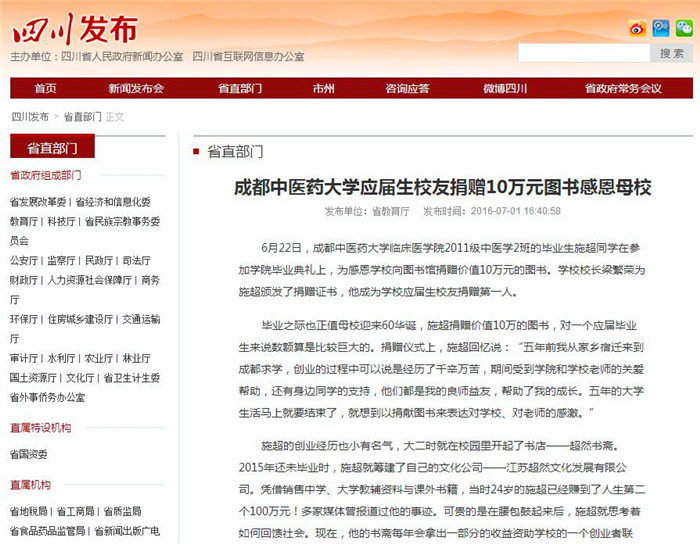Open the WeChat icon
The width and height of the screenshot is (700, 544).
click(x=683, y=28)
